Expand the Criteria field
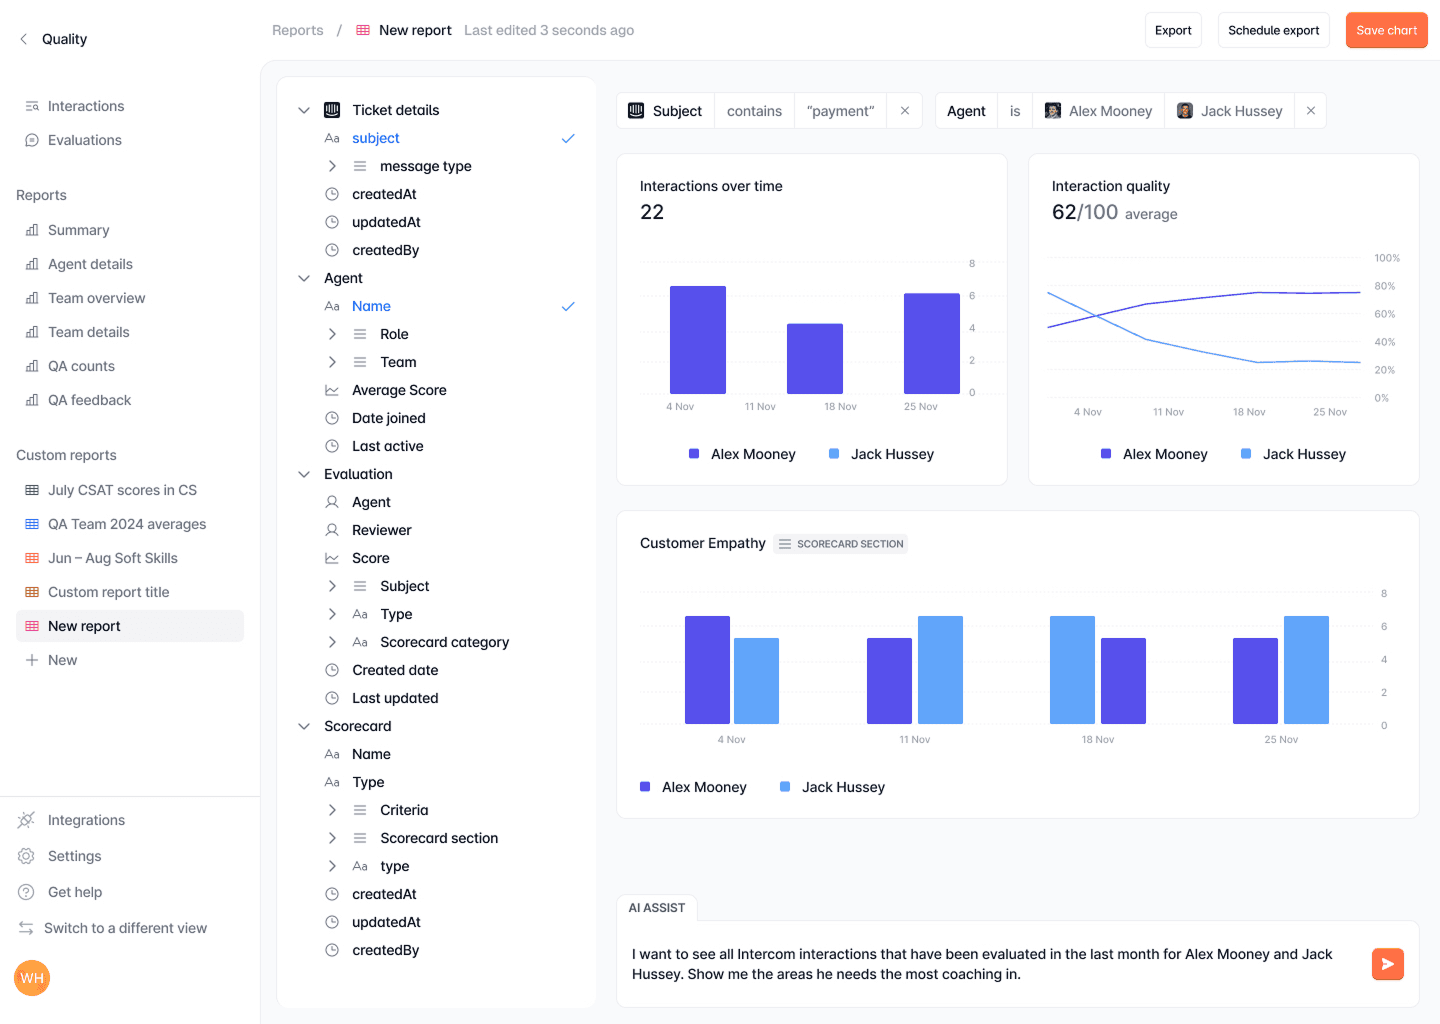The height and width of the screenshot is (1024, 1440). pos(332,810)
